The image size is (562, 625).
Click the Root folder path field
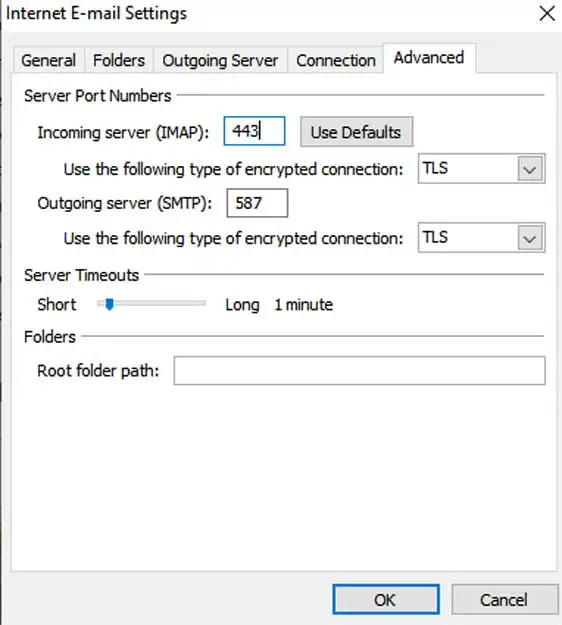(x=360, y=371)
